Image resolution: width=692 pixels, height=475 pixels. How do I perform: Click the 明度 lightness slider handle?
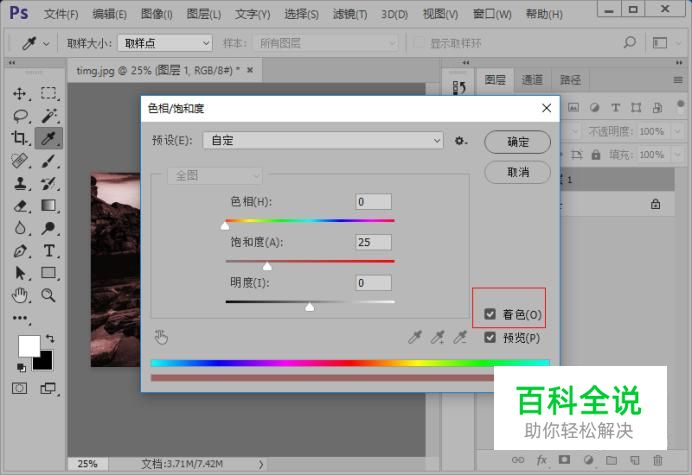click(310, 307)
